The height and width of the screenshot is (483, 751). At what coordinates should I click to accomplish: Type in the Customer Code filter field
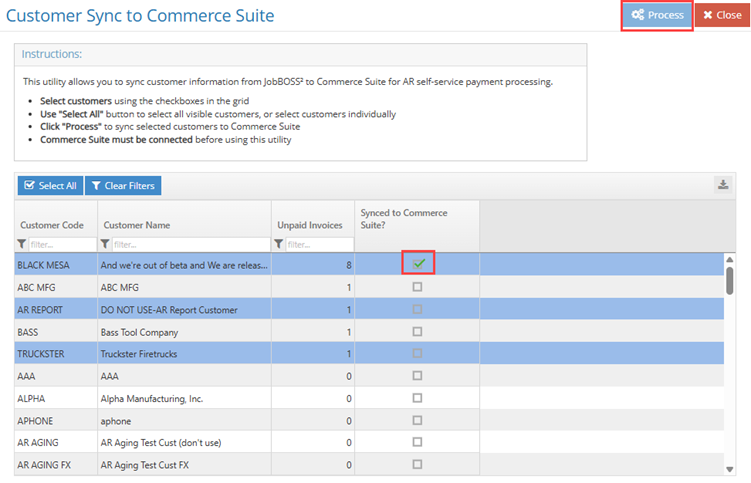62,244
